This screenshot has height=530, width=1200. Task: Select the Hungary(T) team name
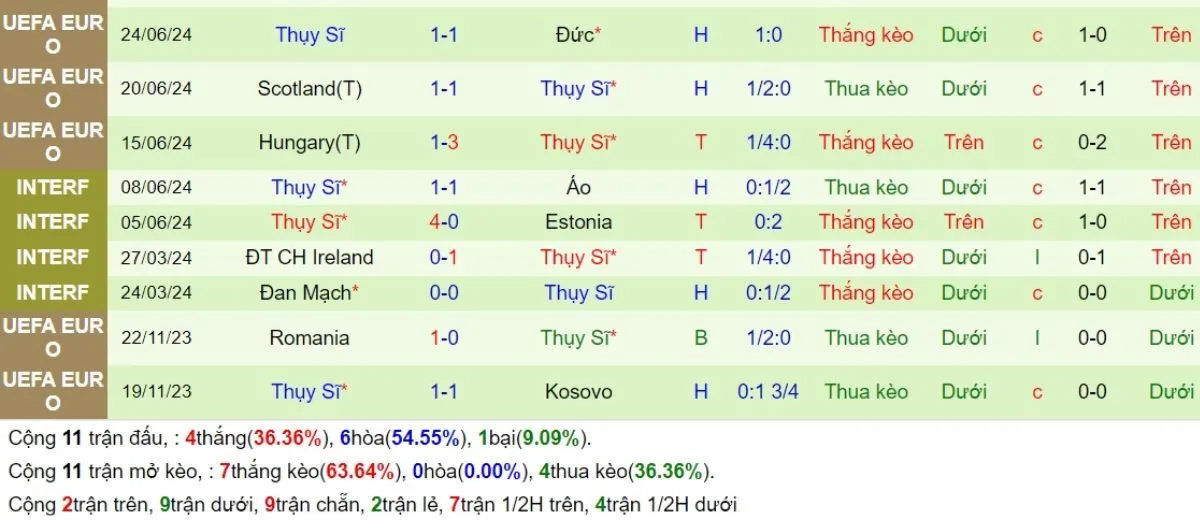pos(309,143)
